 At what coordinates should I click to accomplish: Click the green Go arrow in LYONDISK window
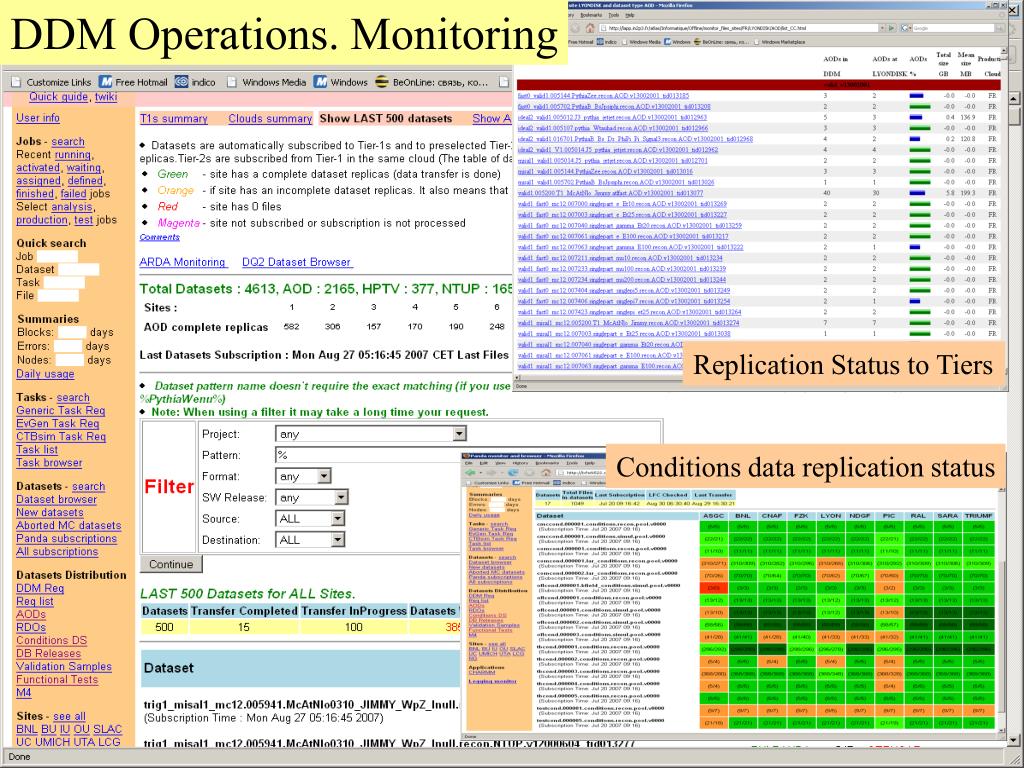(x=890, y=28)
